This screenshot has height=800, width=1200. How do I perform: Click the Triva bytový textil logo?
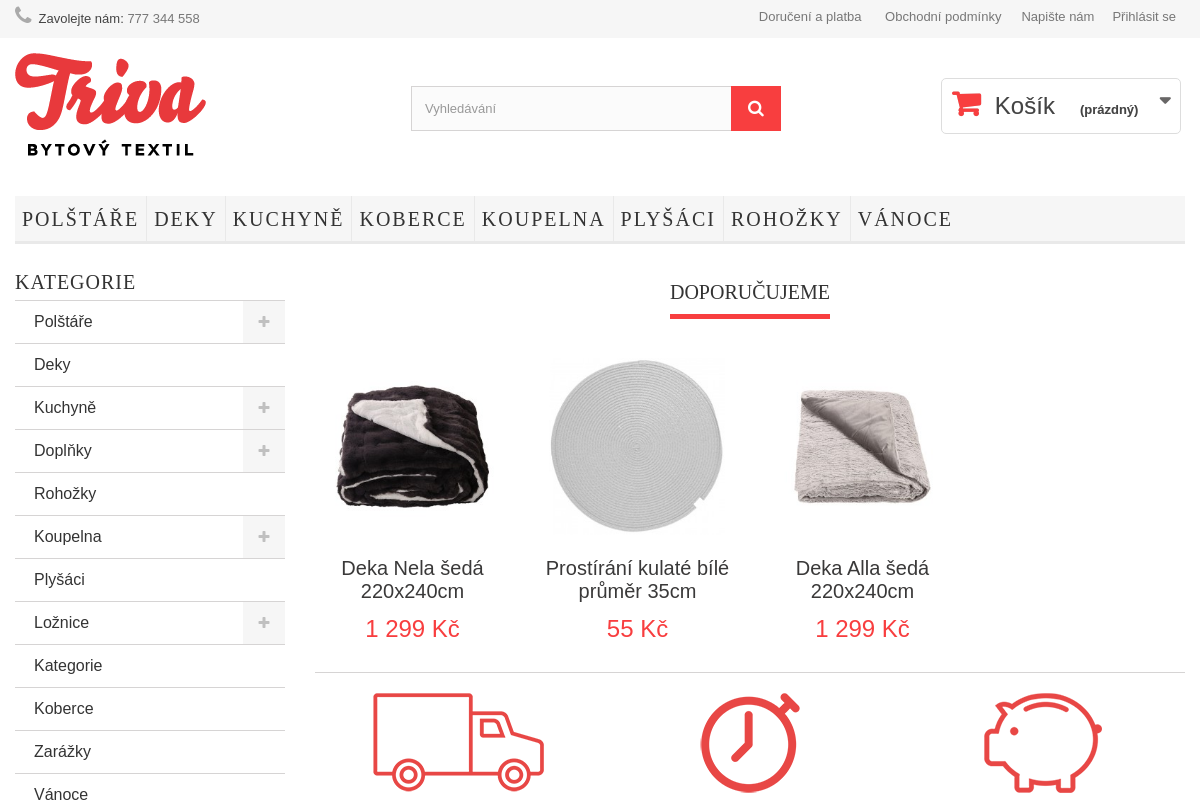[110, 105]
